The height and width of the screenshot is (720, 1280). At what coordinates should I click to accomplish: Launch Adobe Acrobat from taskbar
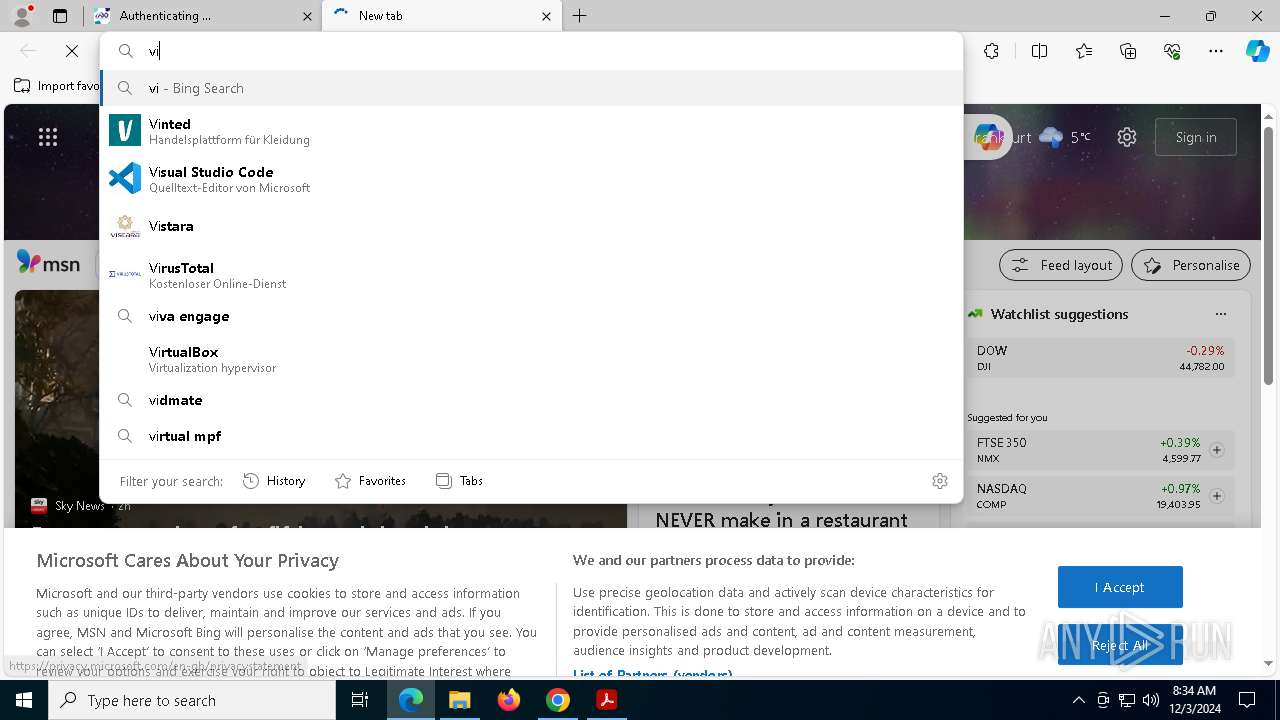point(607,700)
